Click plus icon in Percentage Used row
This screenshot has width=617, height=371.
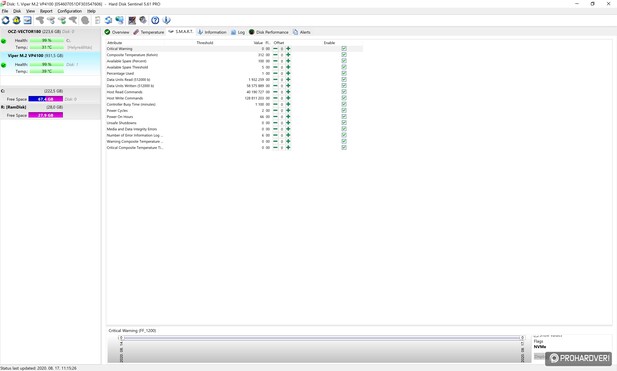pyautogui.click(x=288, y=73)
